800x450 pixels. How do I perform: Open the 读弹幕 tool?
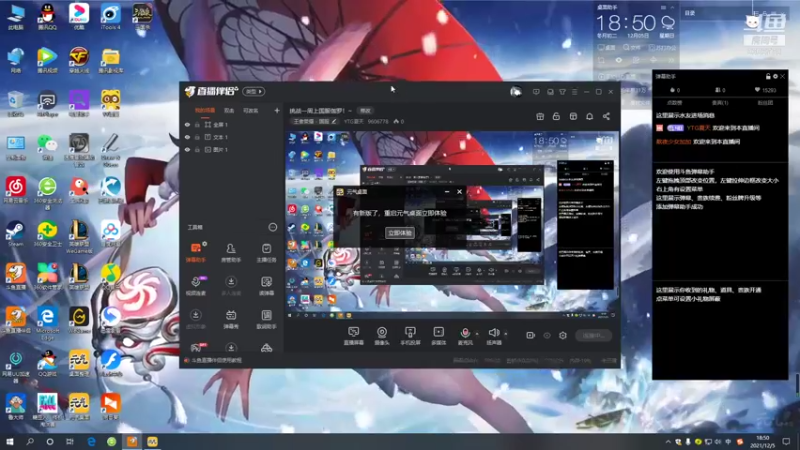[x=266, y=285]
